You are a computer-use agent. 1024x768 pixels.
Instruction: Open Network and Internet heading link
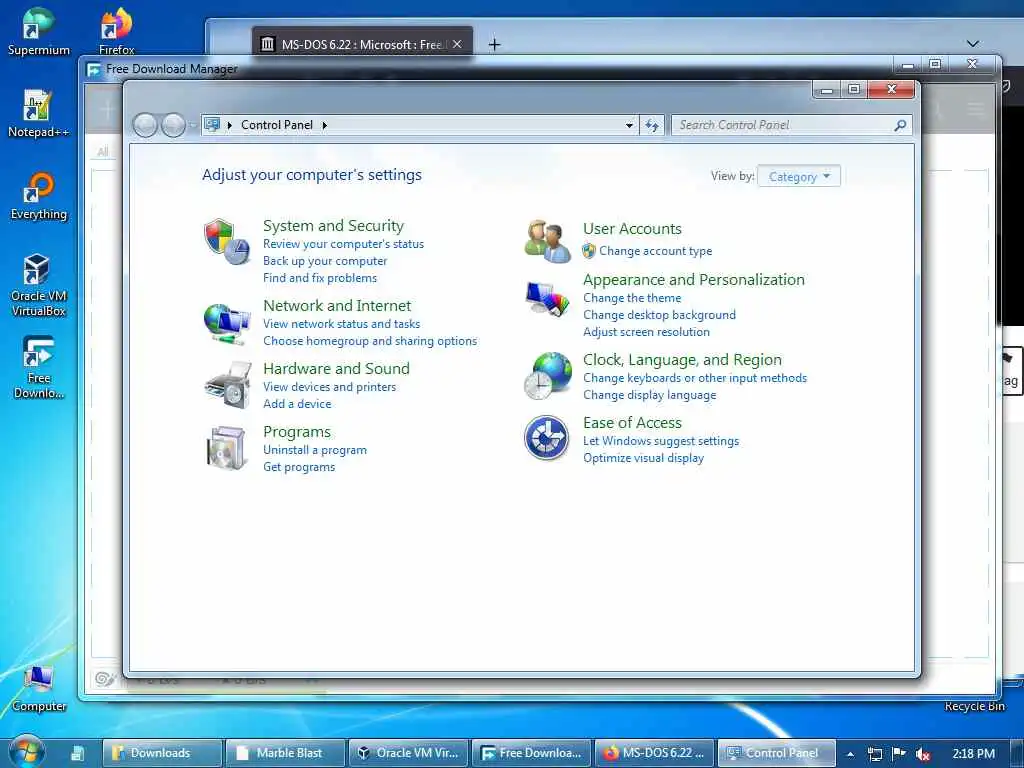(x=337, y=306)
